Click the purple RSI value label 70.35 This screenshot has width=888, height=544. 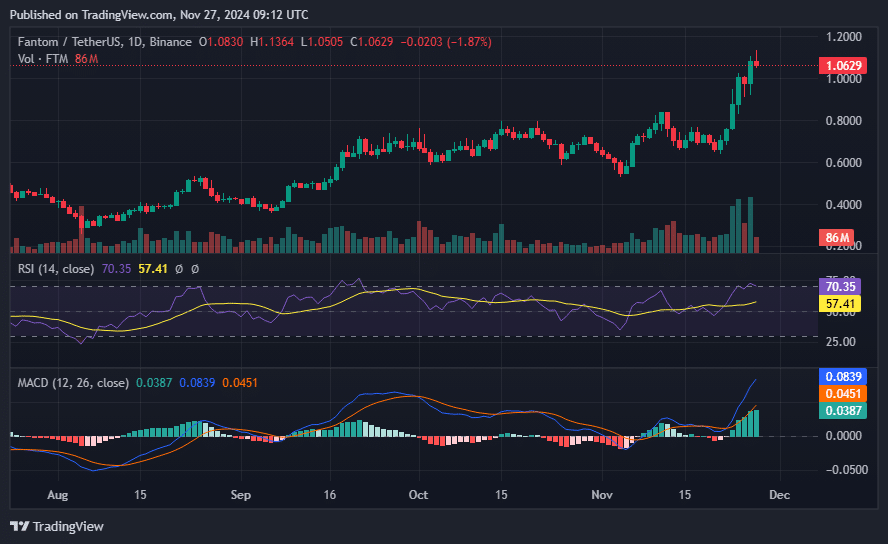[x=840, y=286]
